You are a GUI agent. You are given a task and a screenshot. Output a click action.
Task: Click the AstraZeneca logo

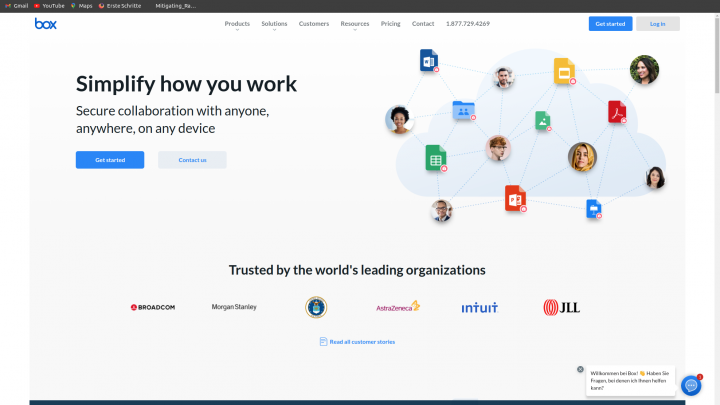tap(398, 306)
